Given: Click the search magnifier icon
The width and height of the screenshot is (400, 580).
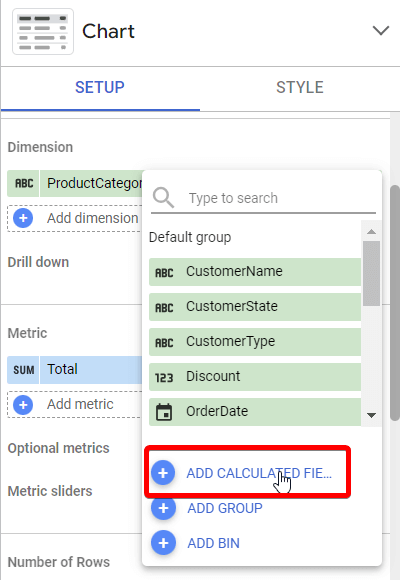Looking at the screenshot, I should (x=163, y=198).
